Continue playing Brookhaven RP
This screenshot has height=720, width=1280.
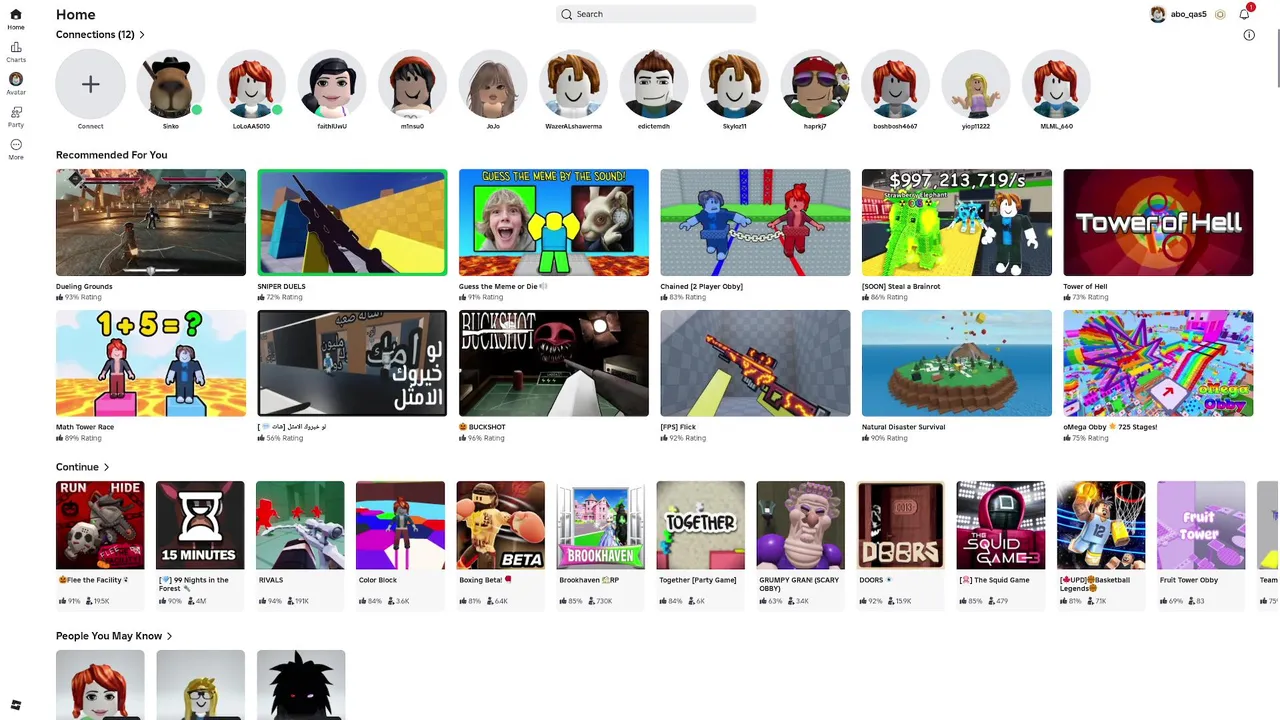pos(600,525)
